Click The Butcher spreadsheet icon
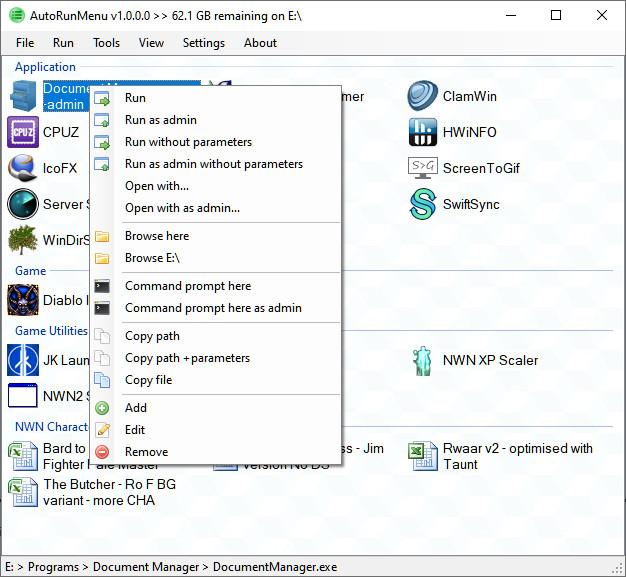The width and height of the screenshot is (626, 577). [23, 492]
